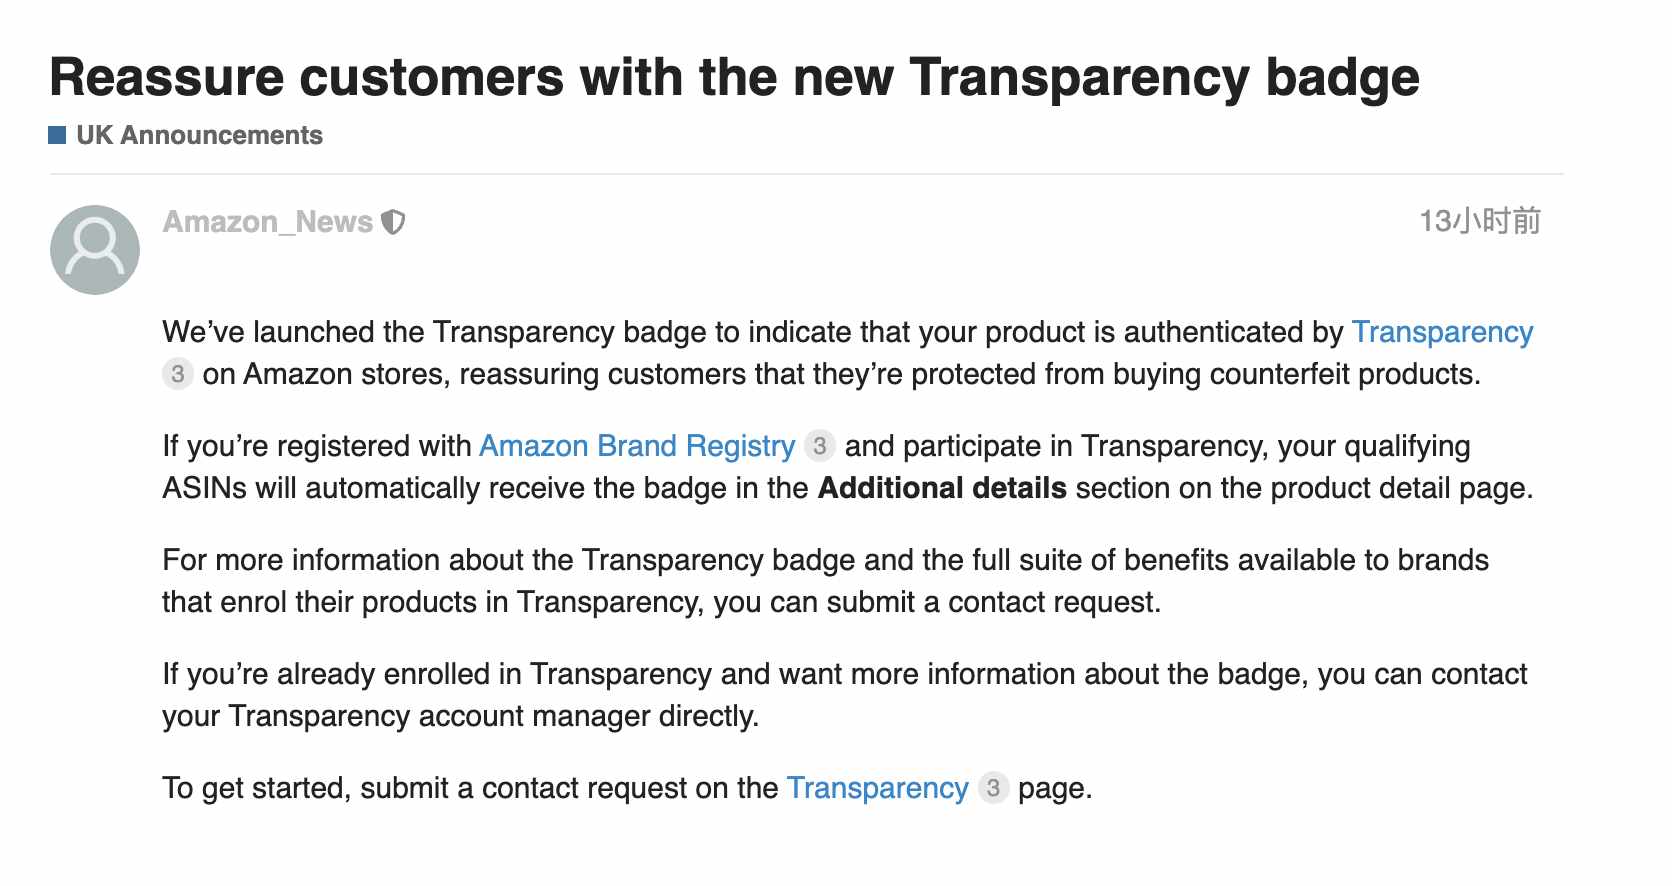1672x886 pixels.
Task: Click count badge beside Amazon Brand Registry
Action: coord(820,446)
